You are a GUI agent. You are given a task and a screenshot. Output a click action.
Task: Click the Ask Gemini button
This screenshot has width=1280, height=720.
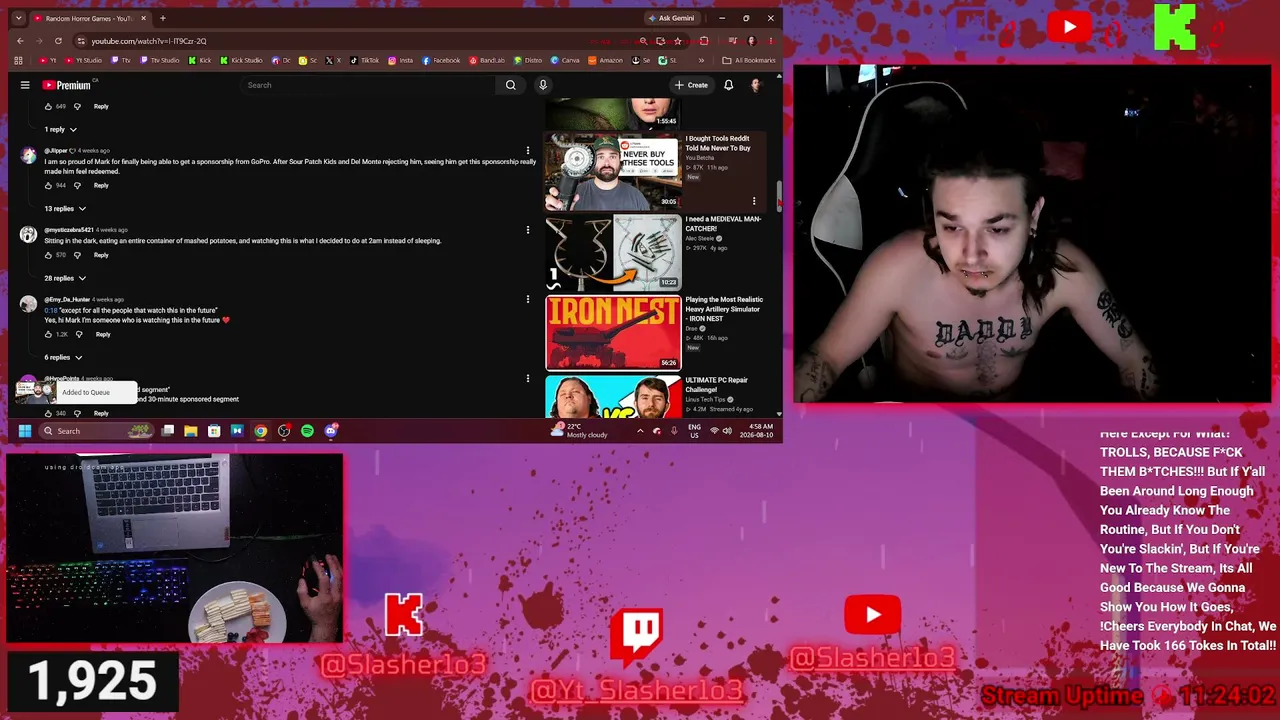coord(671,18)
